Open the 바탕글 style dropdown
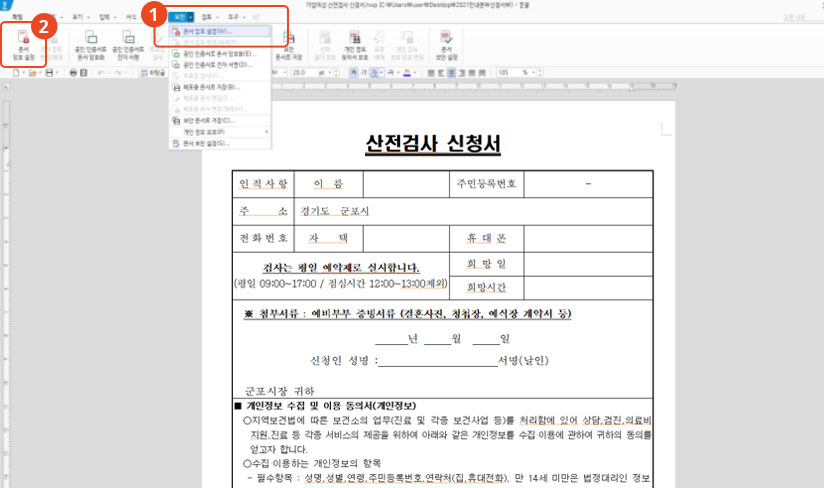This screenshot has height=488, width=824. point(153,72)
